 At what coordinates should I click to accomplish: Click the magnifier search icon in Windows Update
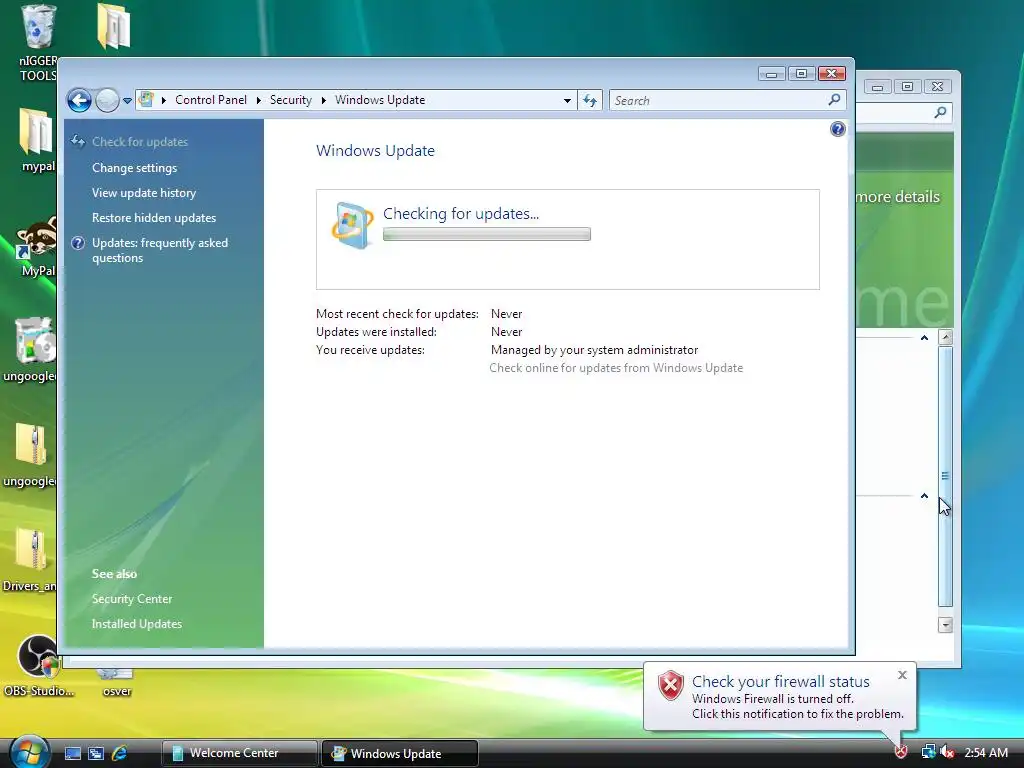tap(835, 100)
